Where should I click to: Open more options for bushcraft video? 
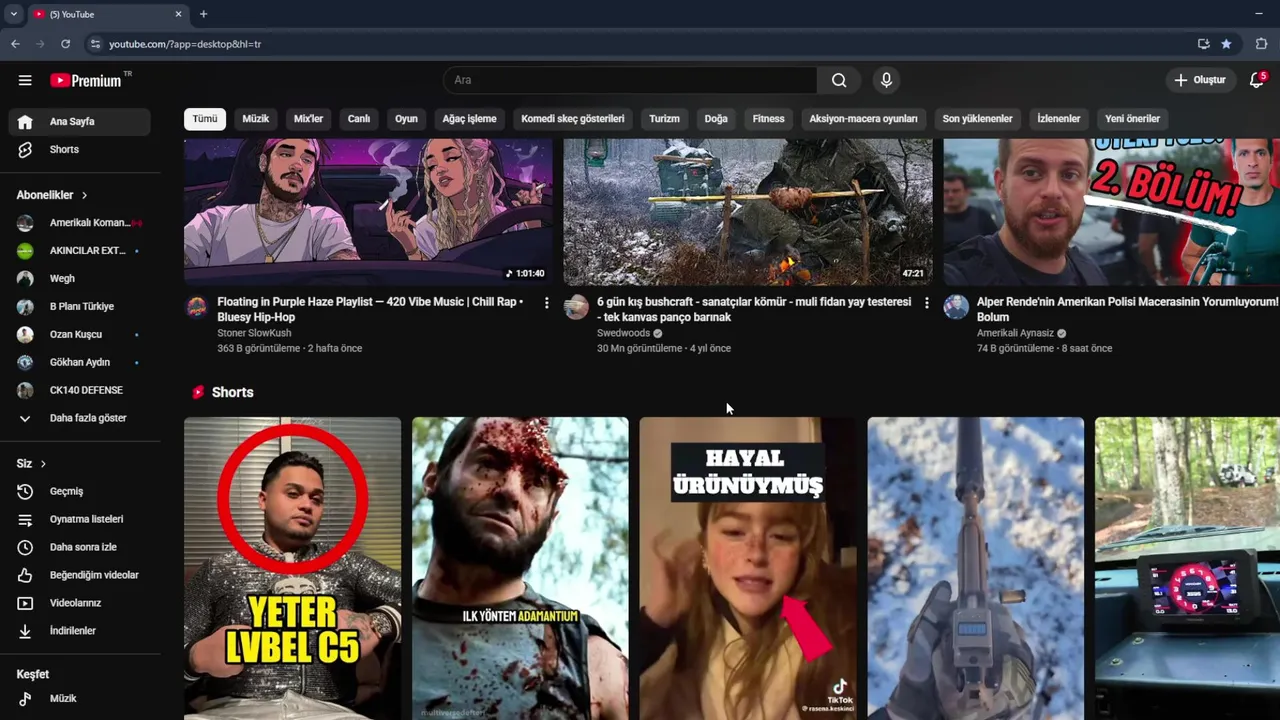point(926,303)
